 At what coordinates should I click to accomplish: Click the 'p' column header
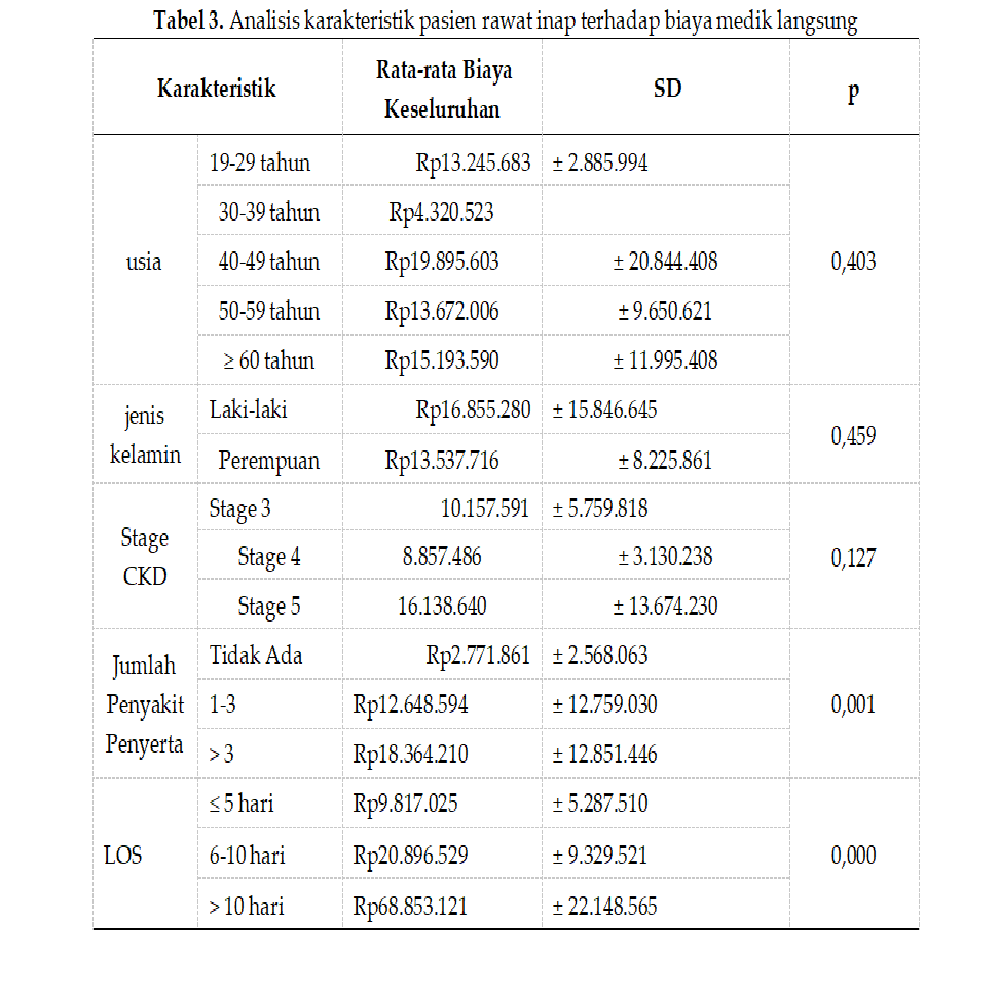[x=854, y=92]
